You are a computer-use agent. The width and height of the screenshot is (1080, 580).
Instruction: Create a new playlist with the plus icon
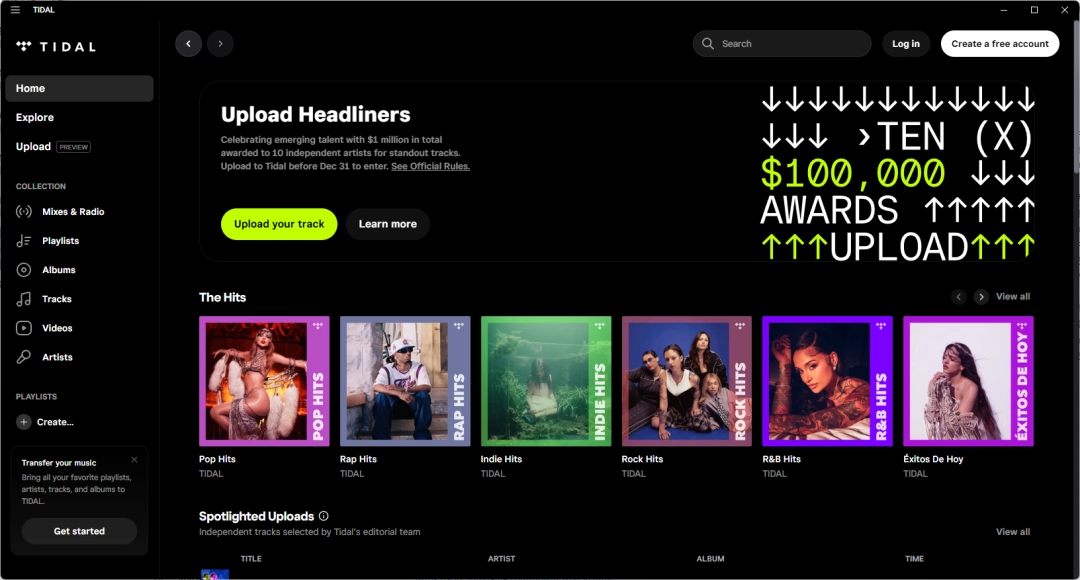point(22,421)
